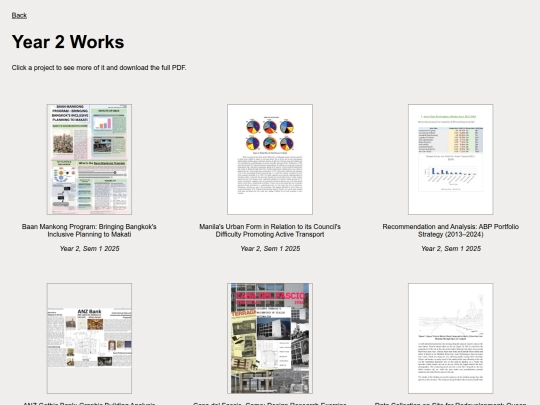The width and height of the screenshot is (540, 405).
Task: Click 'Year 2, Sem 1 2025' under Manila's Urban Form
Action: click(270, 249)
